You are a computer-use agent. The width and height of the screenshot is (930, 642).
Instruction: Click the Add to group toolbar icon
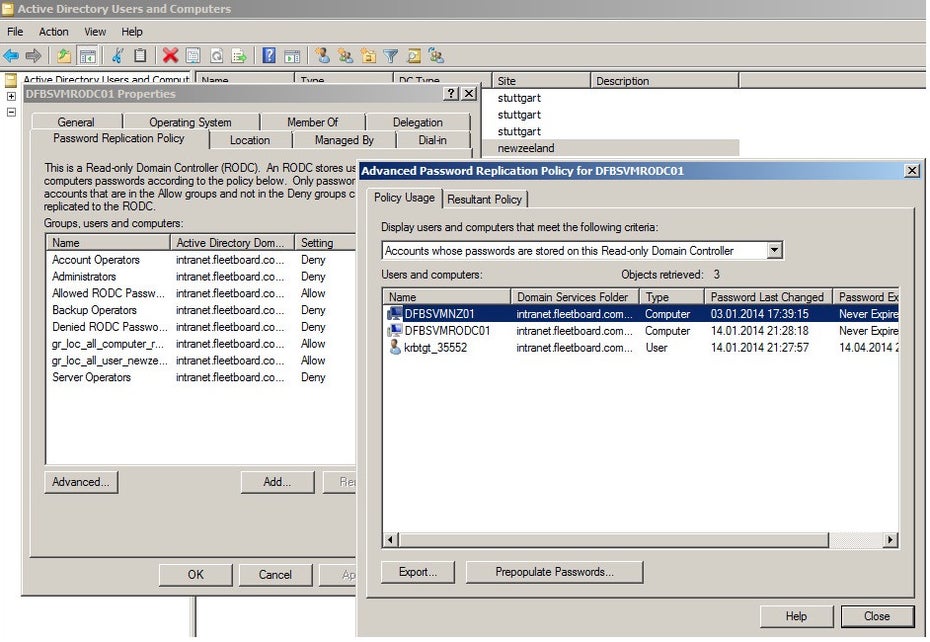(437, 56)
